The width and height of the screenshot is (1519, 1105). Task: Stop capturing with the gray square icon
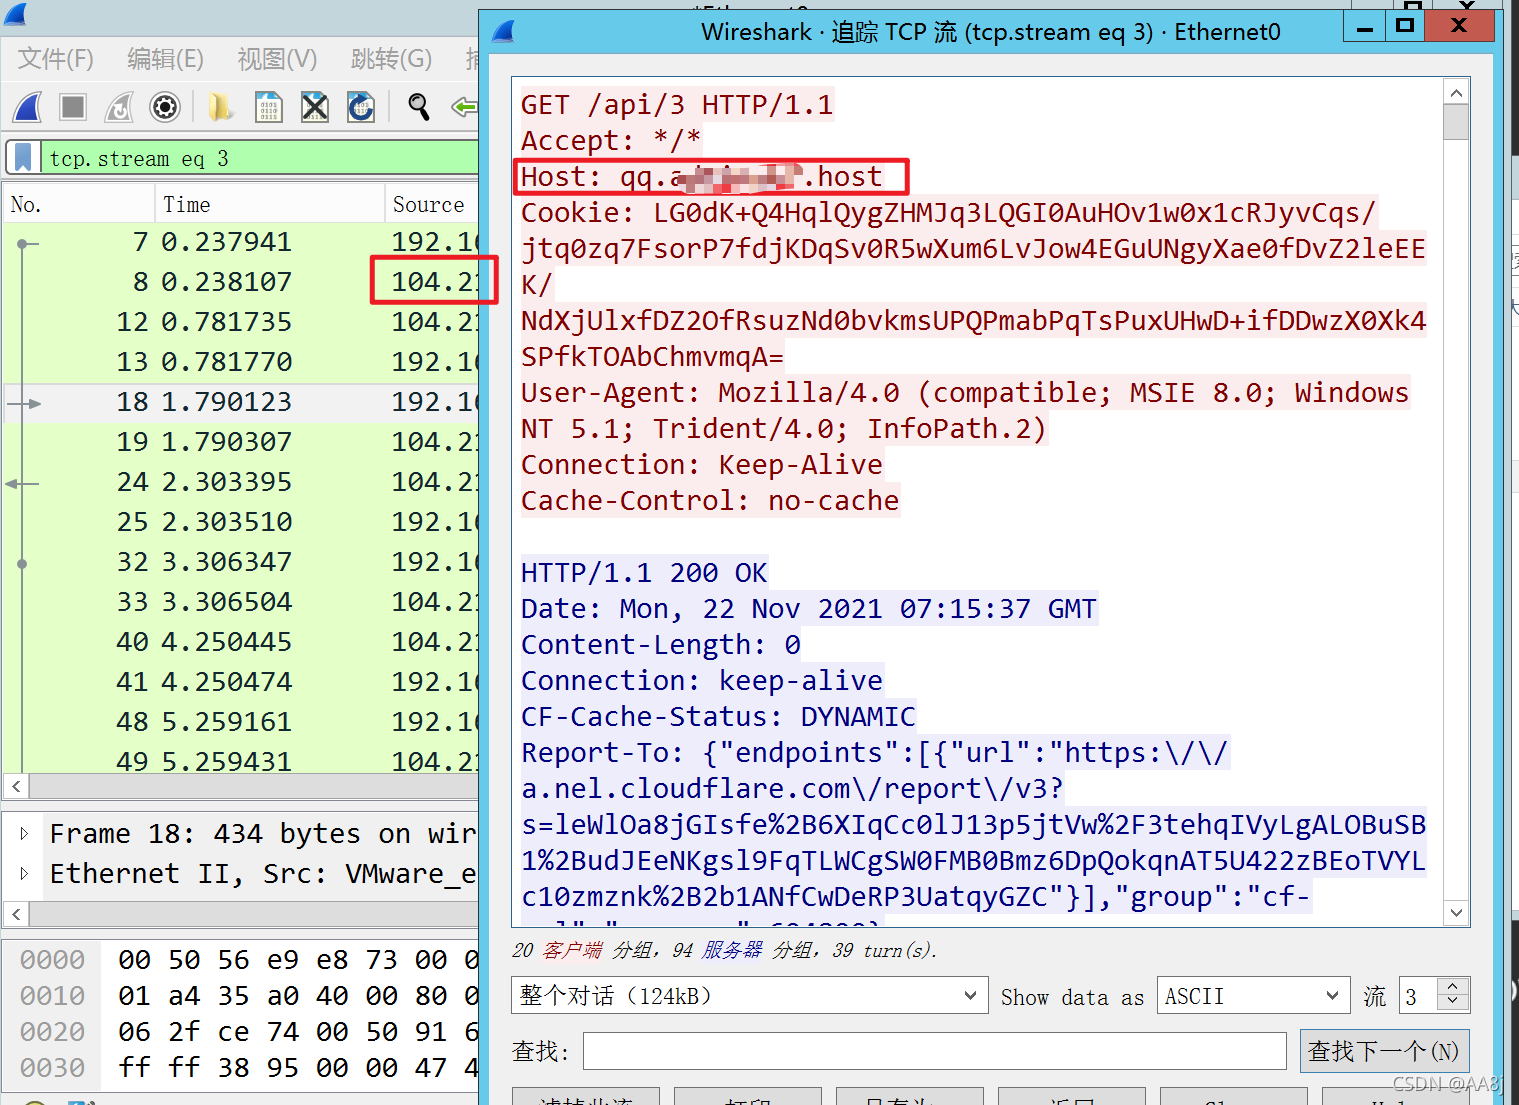[73, 107]
